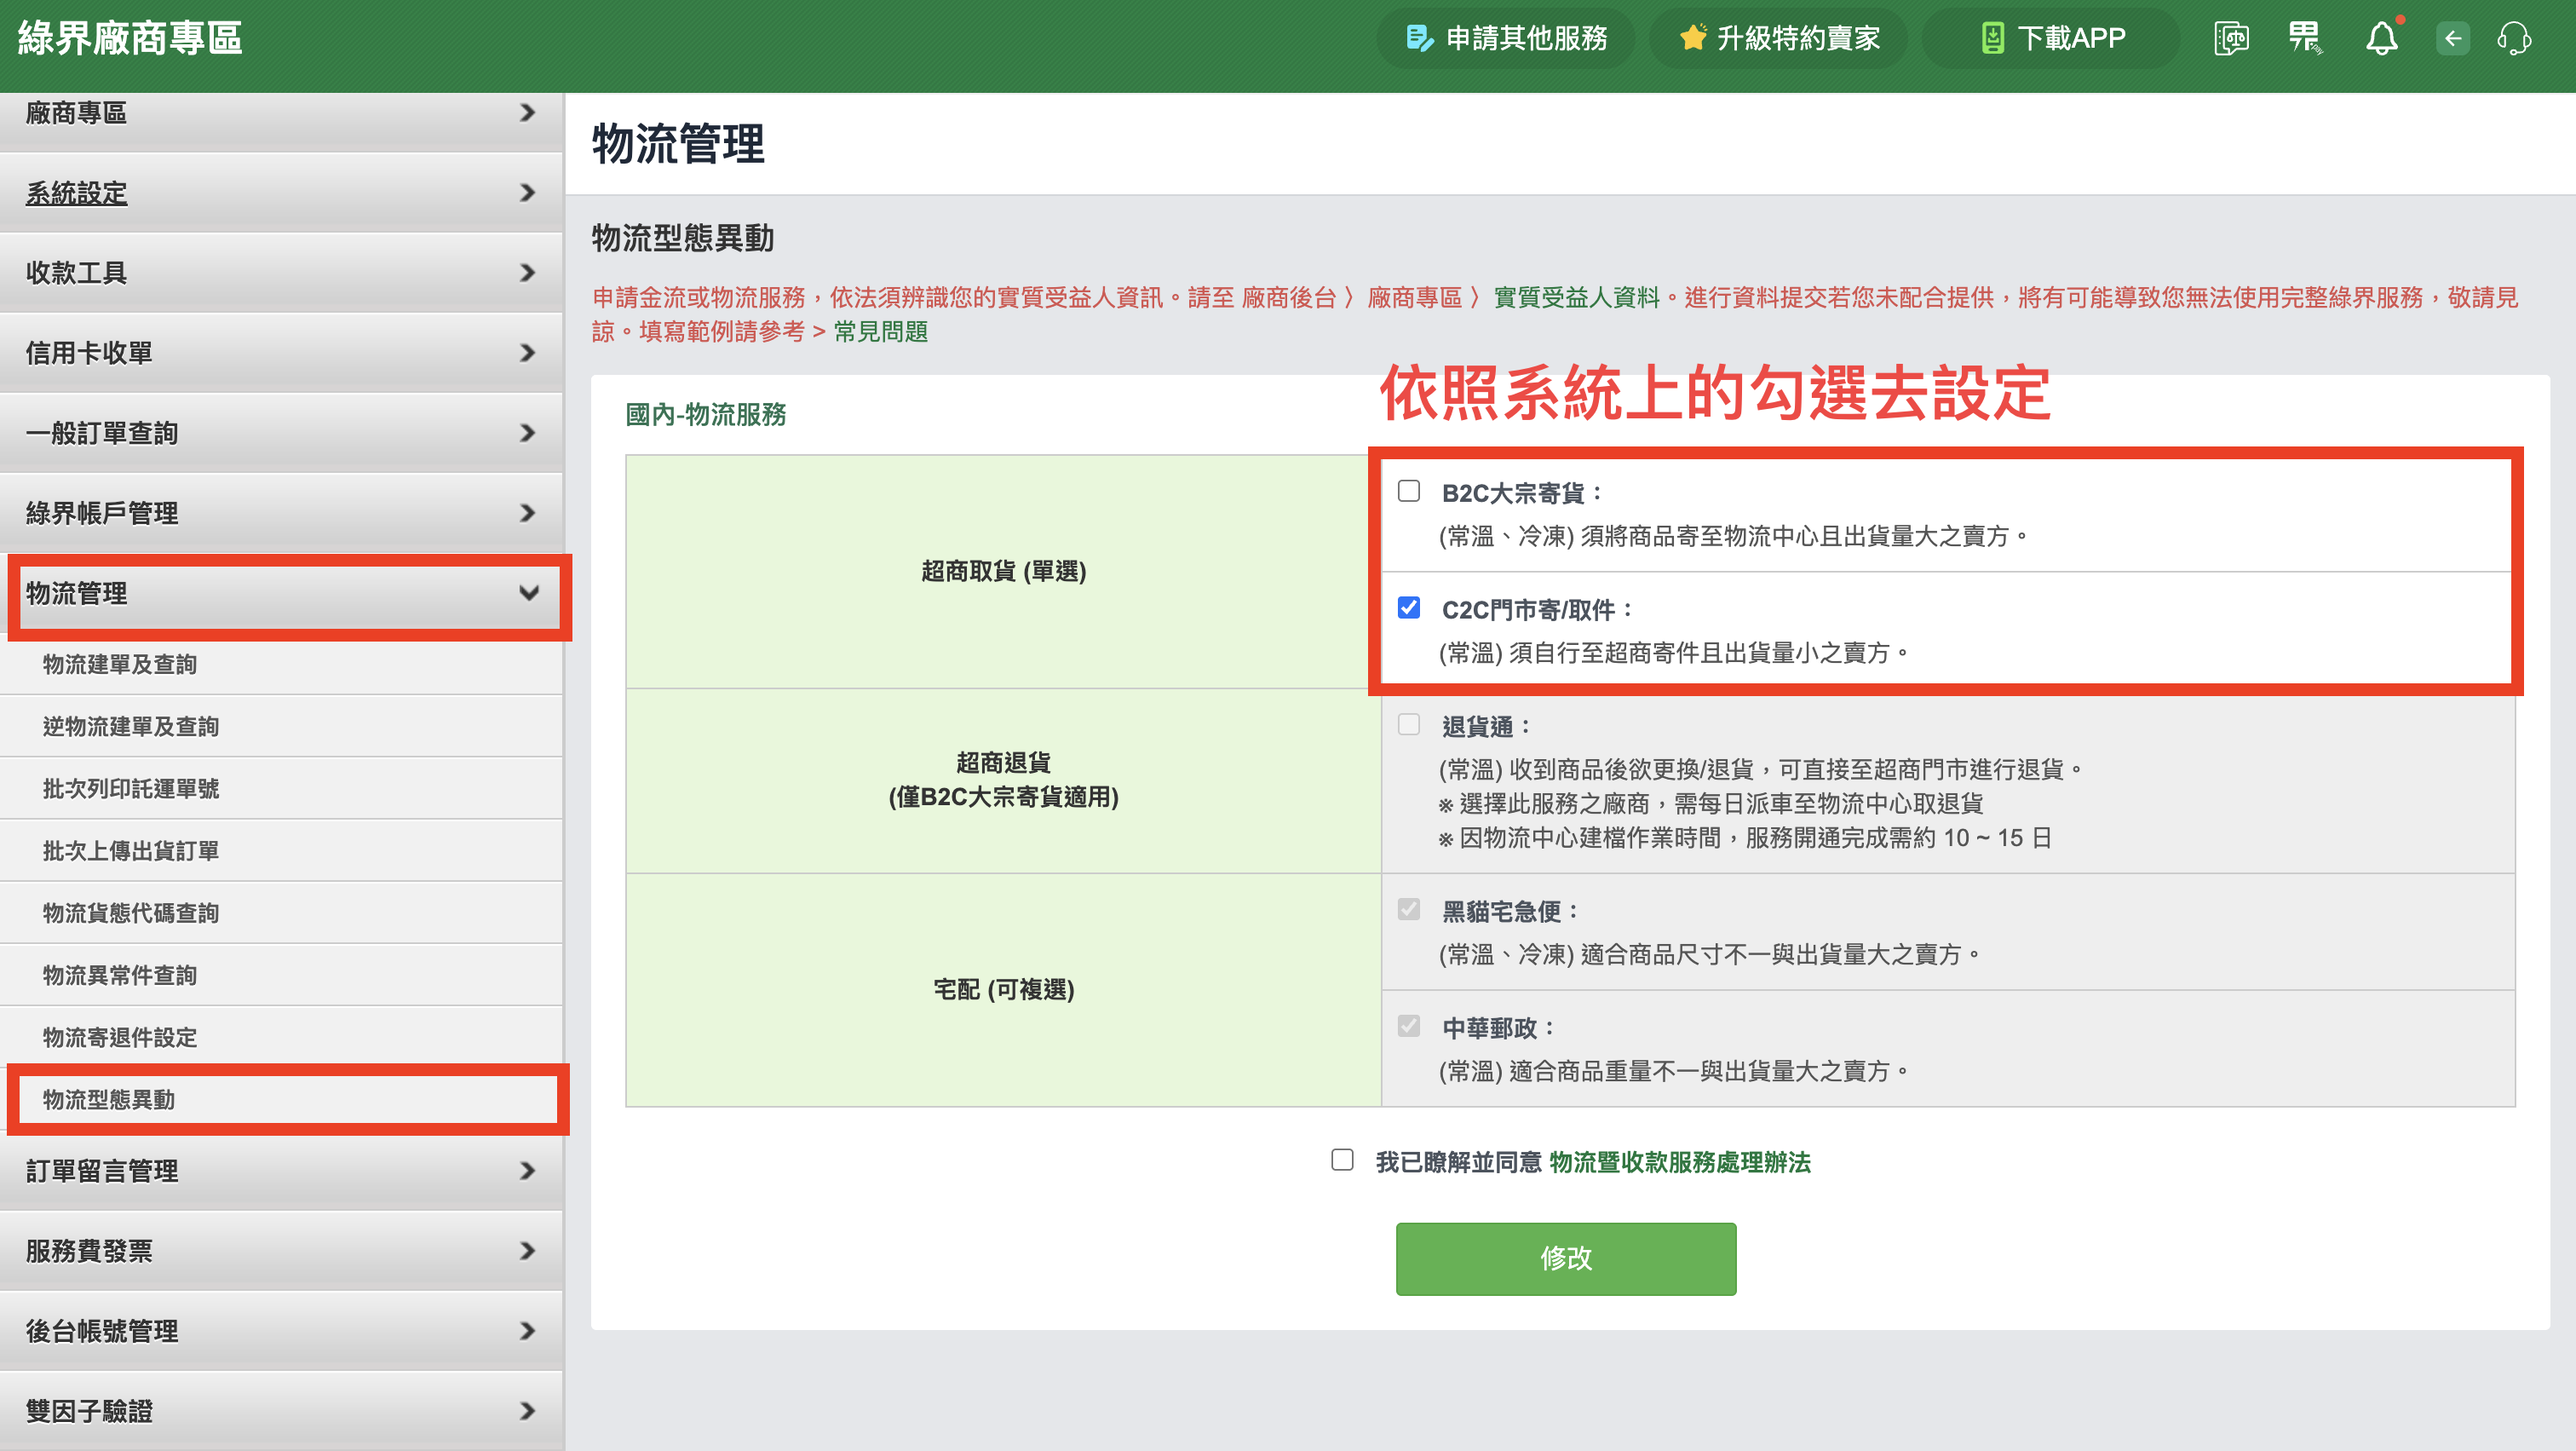Click the phone icon on 下載APP
2576x1451 pixels.
coord(1993,37)
